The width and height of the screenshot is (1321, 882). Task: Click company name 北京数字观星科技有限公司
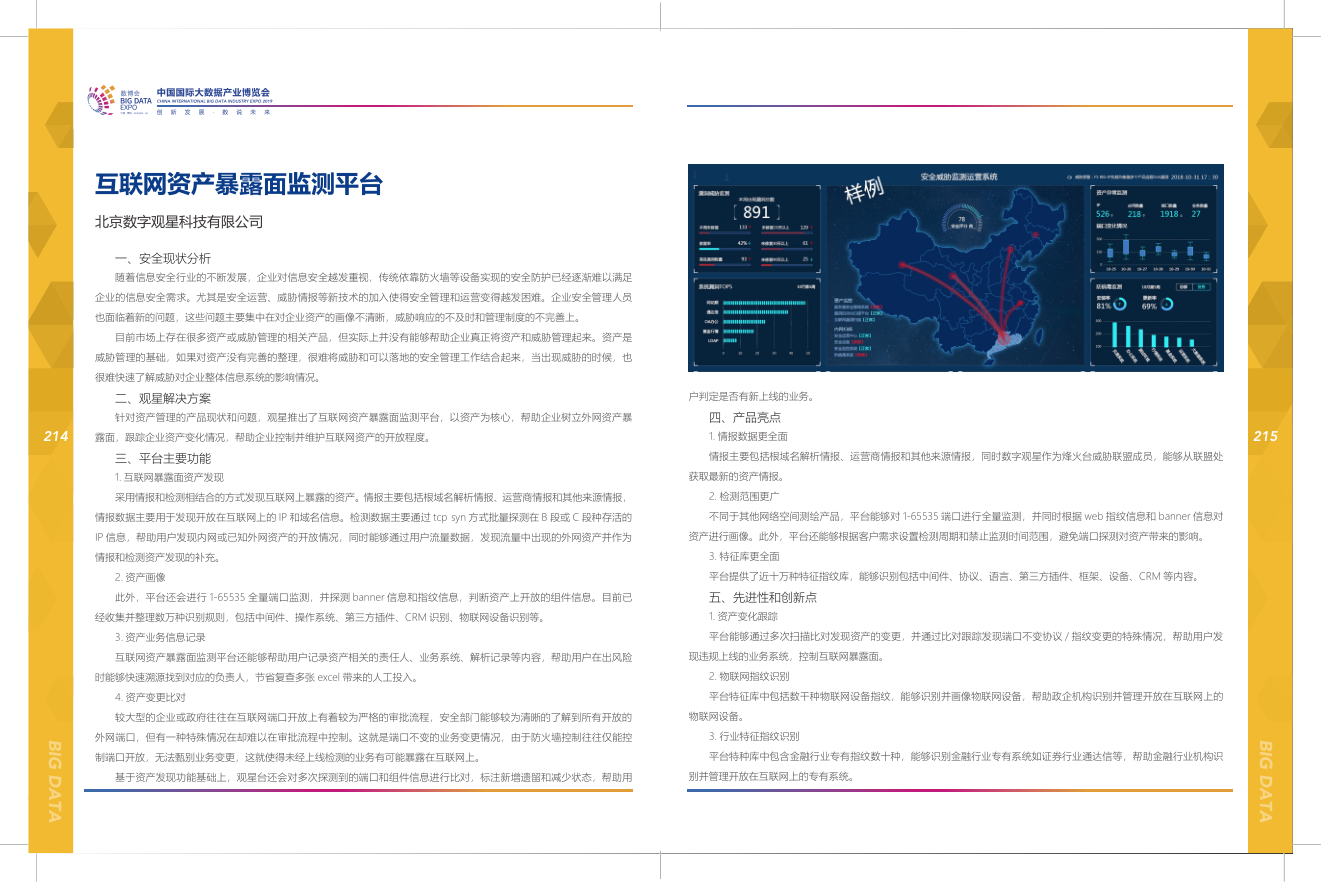coord(179,222)
